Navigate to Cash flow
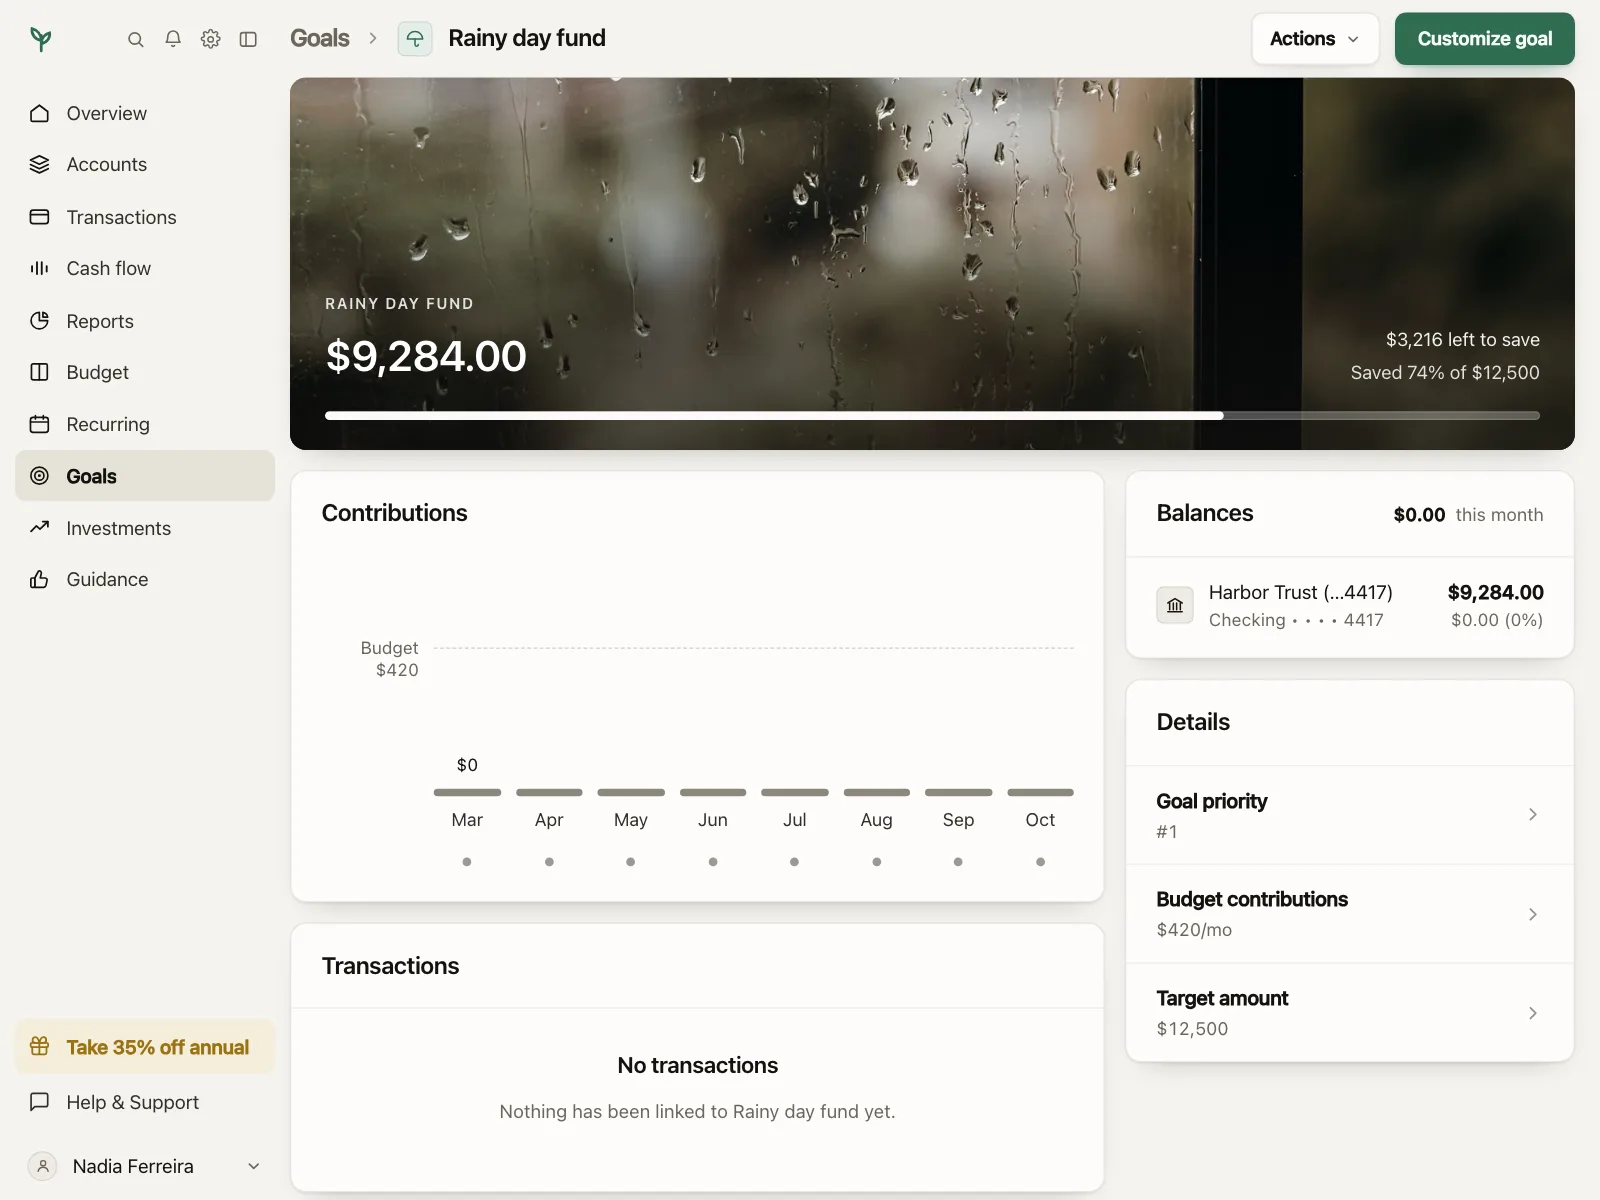This screenshot has width=1600, height=1200. point(145,268)
